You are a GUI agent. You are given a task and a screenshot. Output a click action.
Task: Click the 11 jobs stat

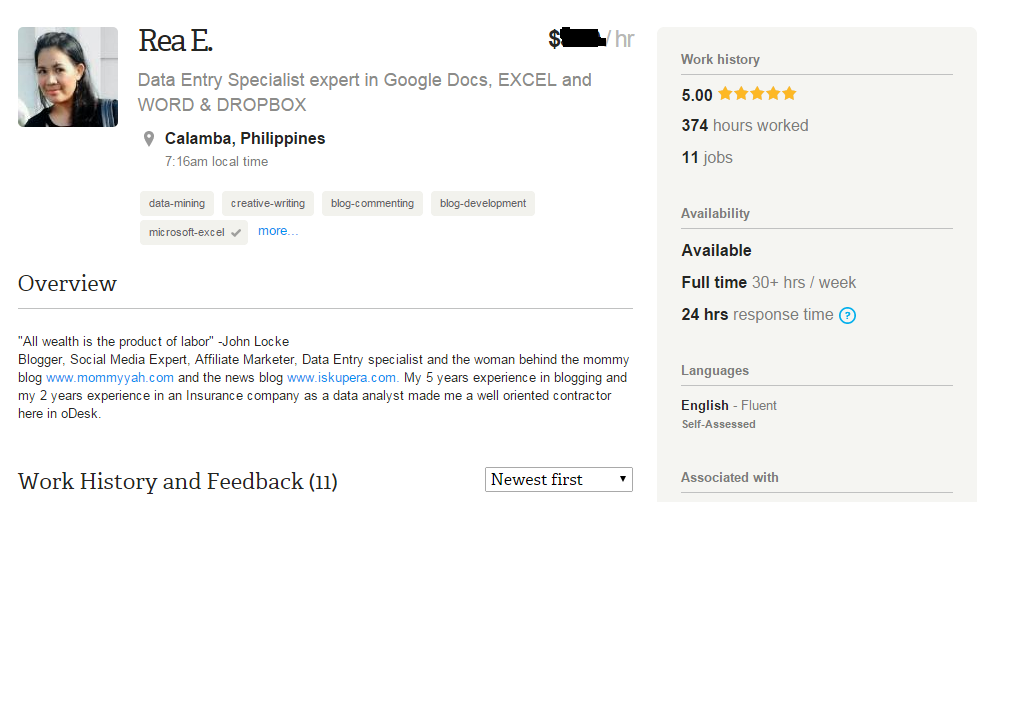point(707,158)
